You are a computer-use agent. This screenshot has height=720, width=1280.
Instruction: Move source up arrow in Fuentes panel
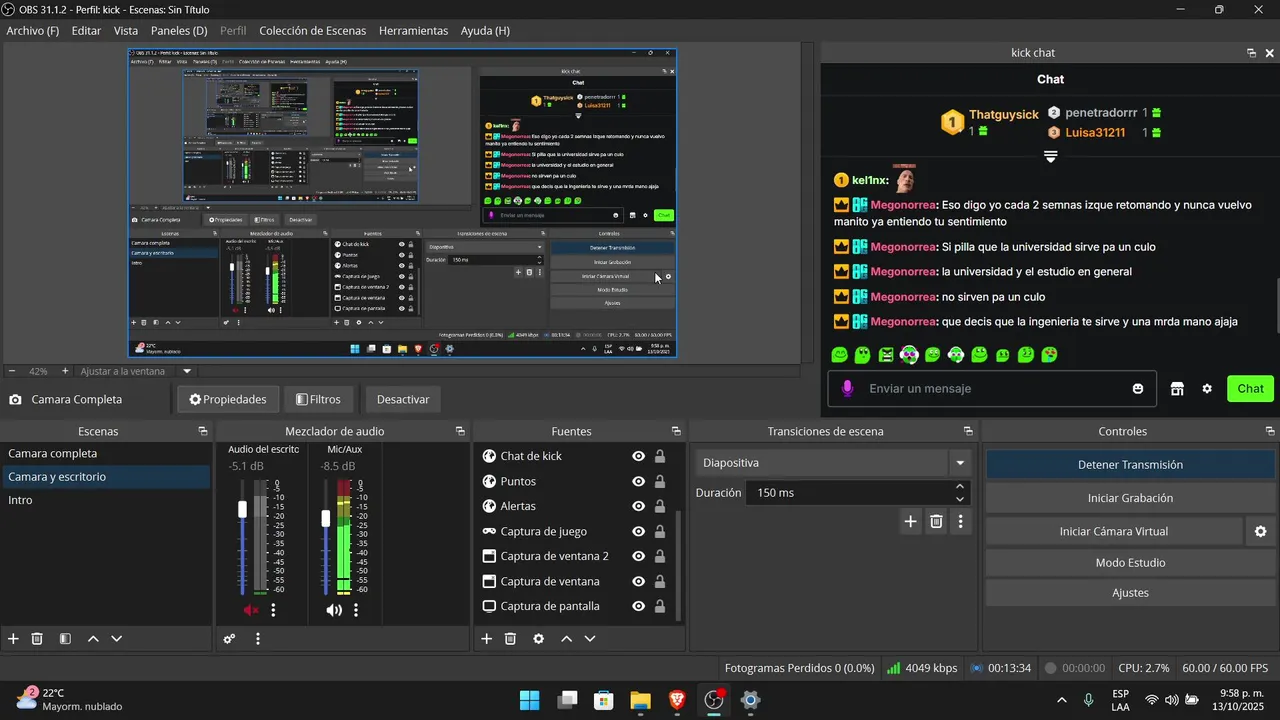[566, 639]
